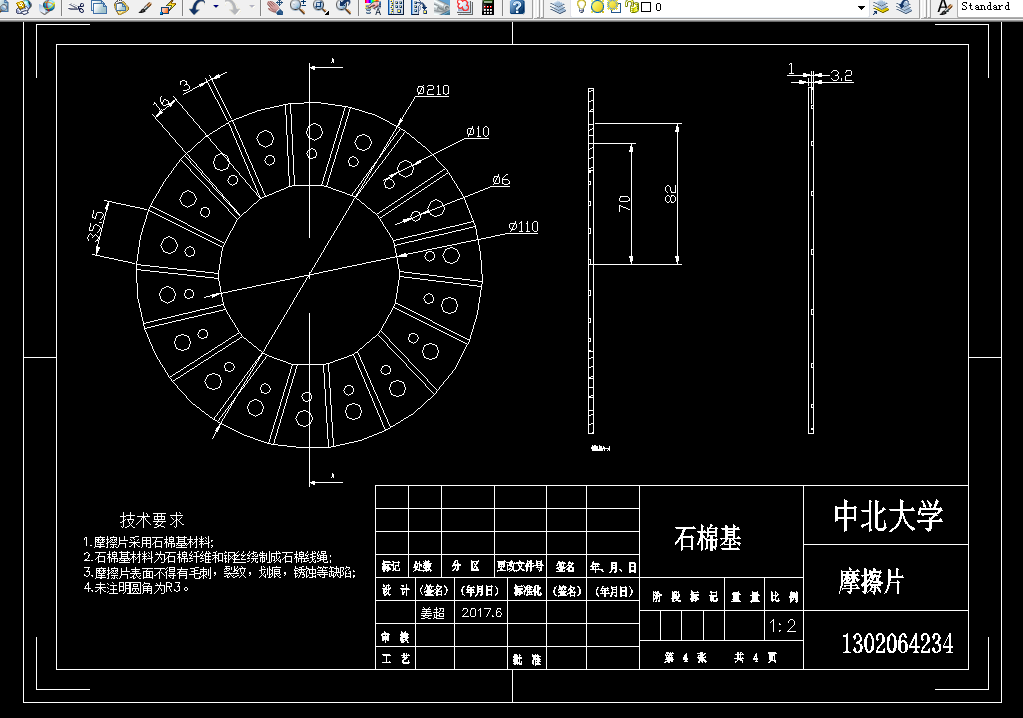
Task: Expand the Undo history dropdown arrow
Action: coord(215,7)
